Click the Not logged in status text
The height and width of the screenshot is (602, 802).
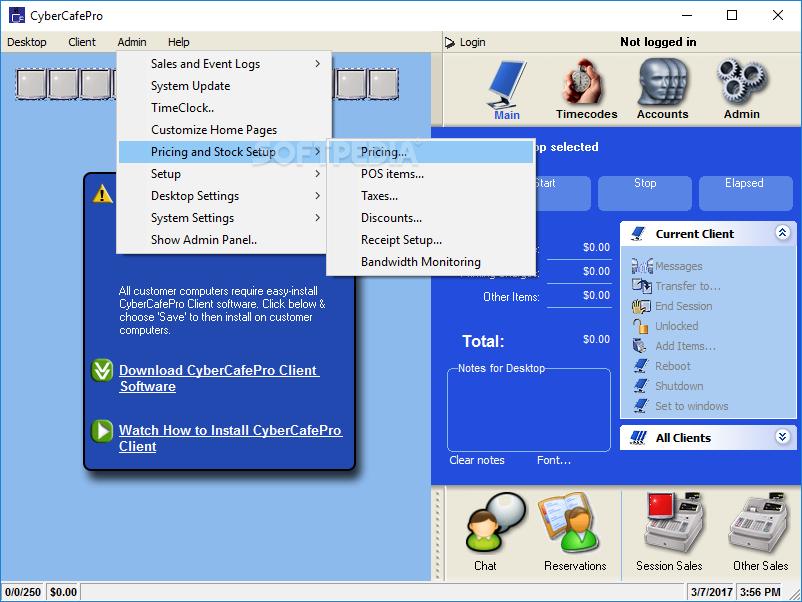[x=658, y=42]
